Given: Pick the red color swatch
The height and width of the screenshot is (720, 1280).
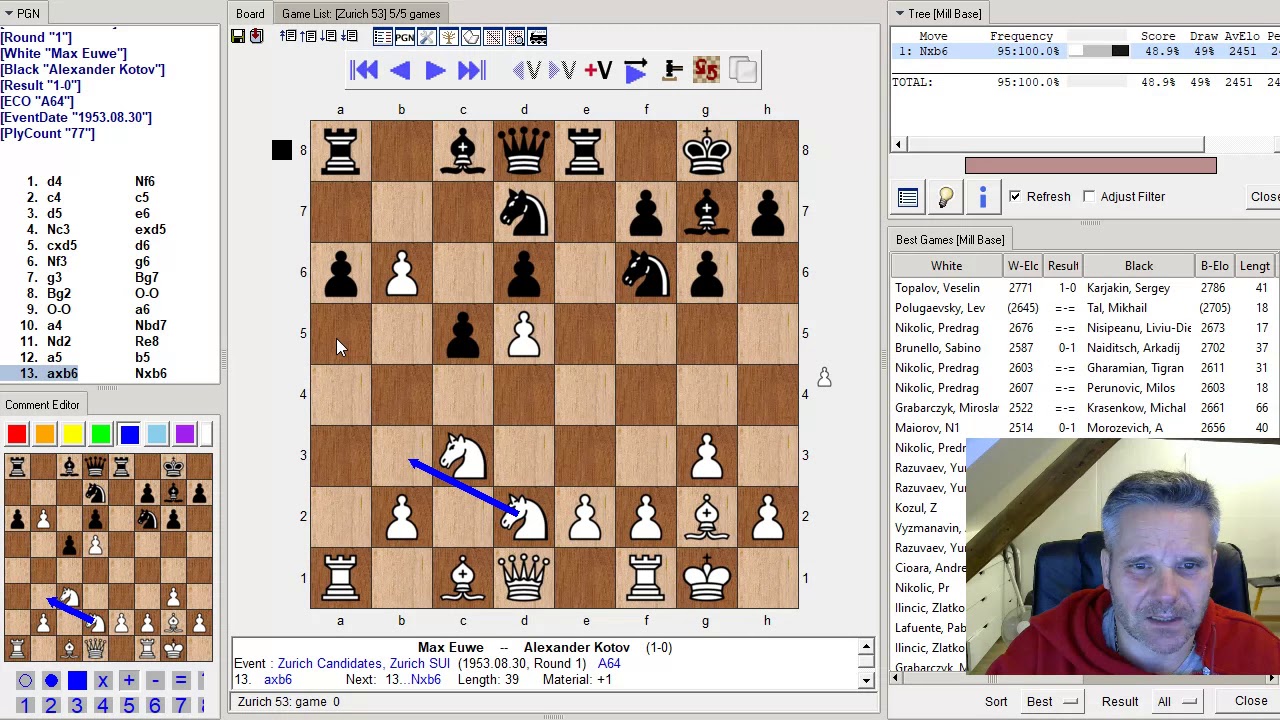Looking at the screenshot, I should pos(17,434).
